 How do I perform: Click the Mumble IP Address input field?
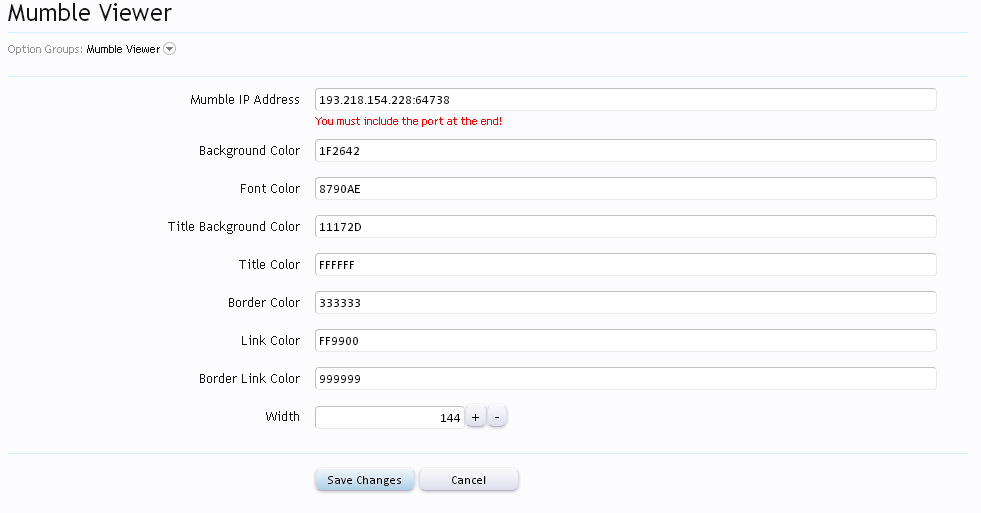coord(626,99)
